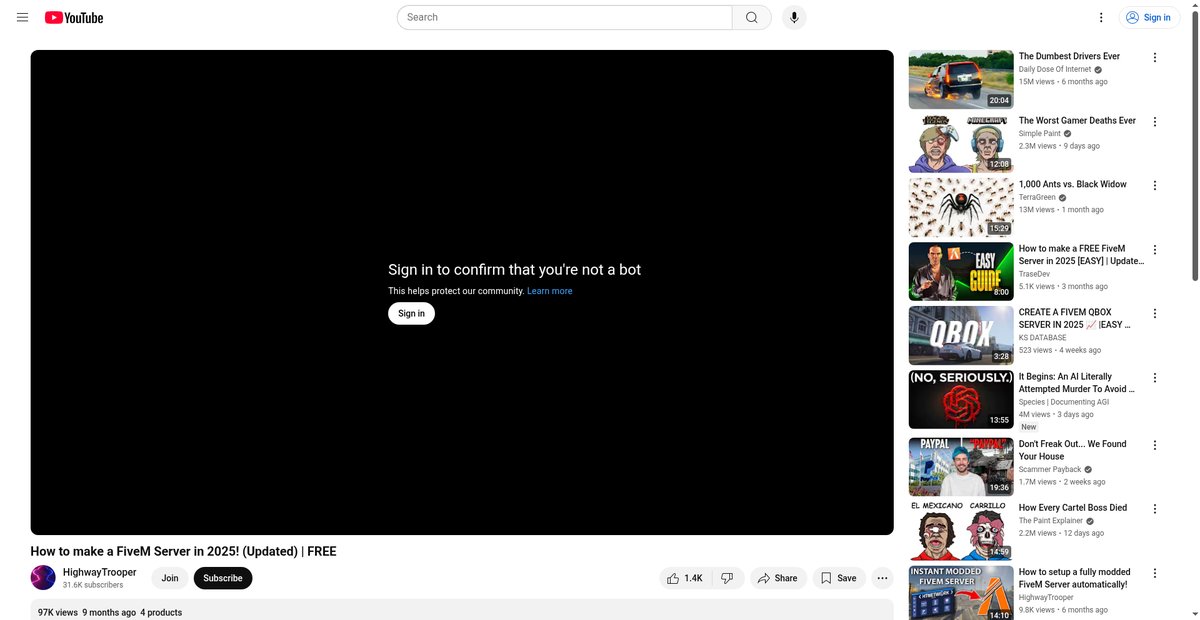Open options for The Worst Gamer Deaths Ever

[x=1155, y=122]
